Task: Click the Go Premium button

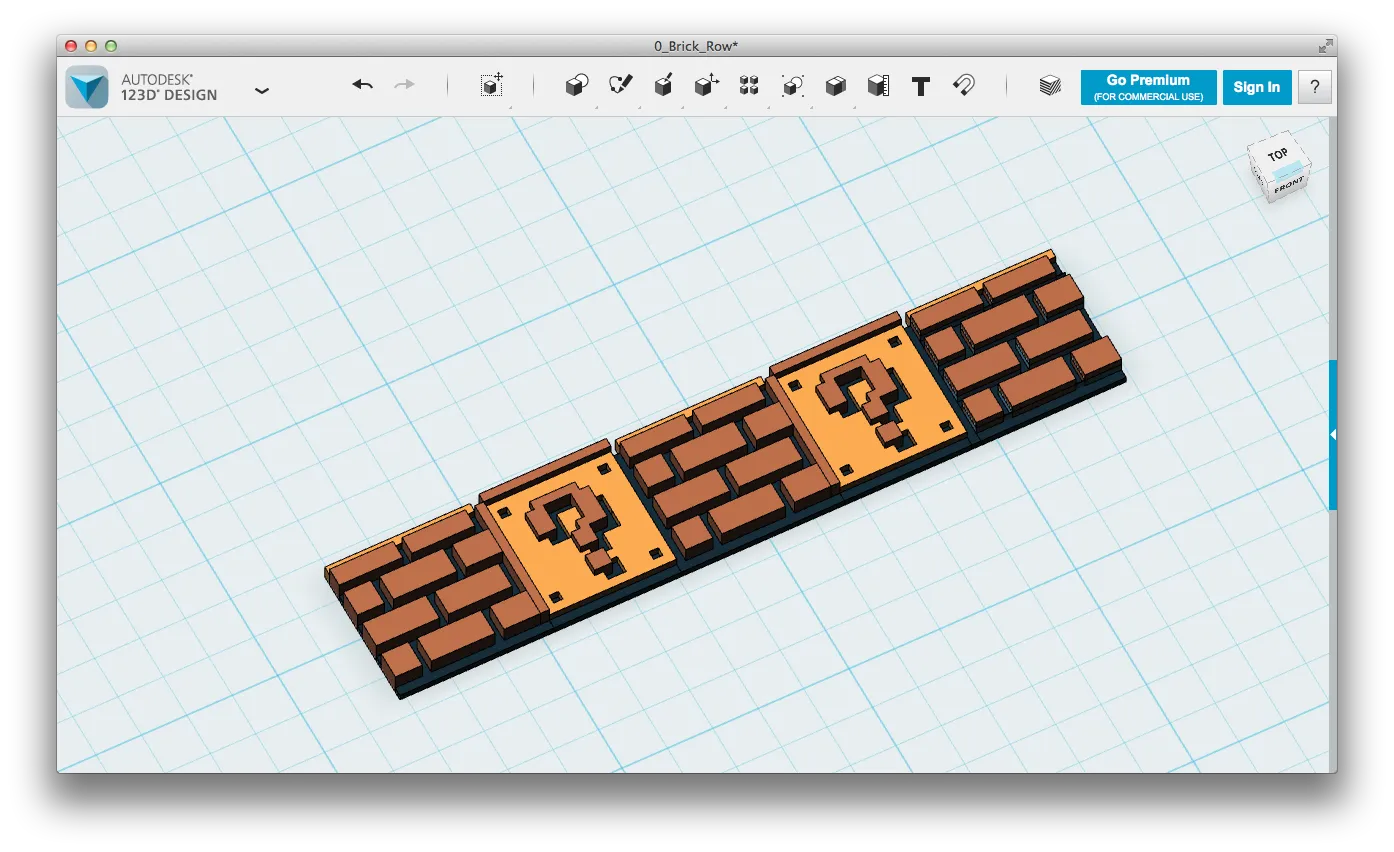Action: click(1149, 87)
